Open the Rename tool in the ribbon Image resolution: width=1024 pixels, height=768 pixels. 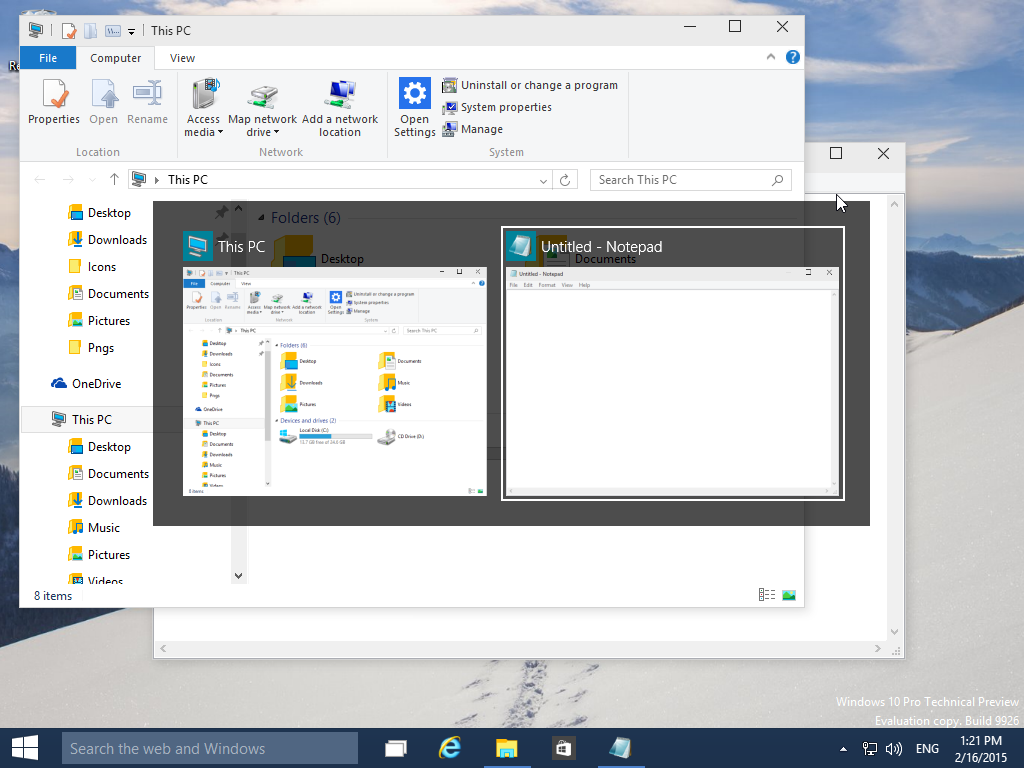(x=147, y=104)
